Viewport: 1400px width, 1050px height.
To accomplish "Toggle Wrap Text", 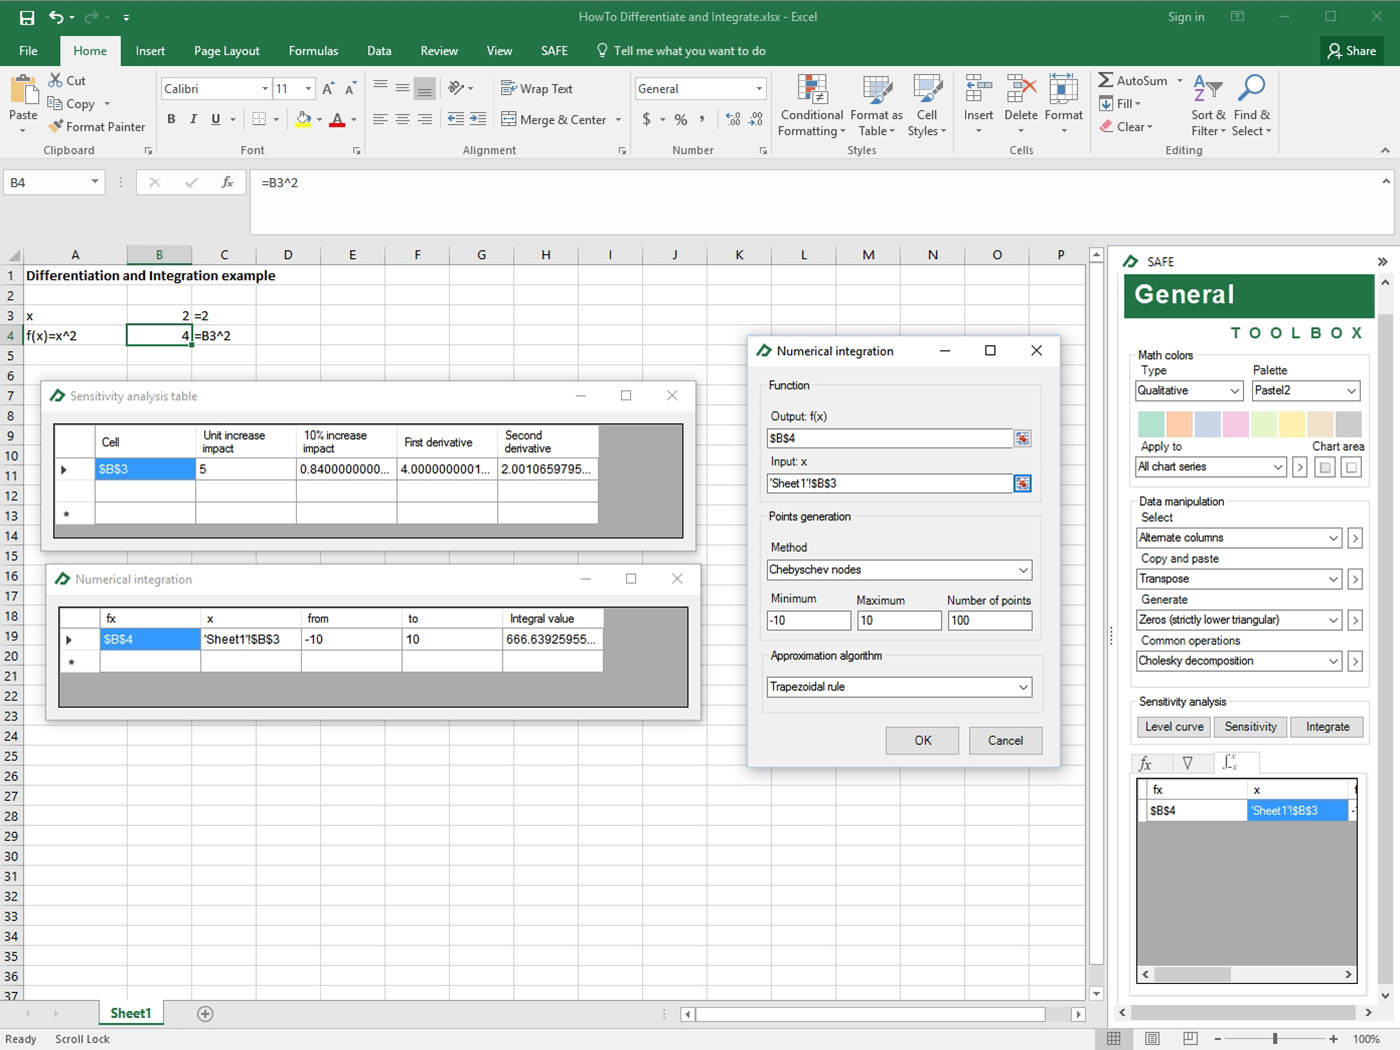I will (x=537, y=89).
